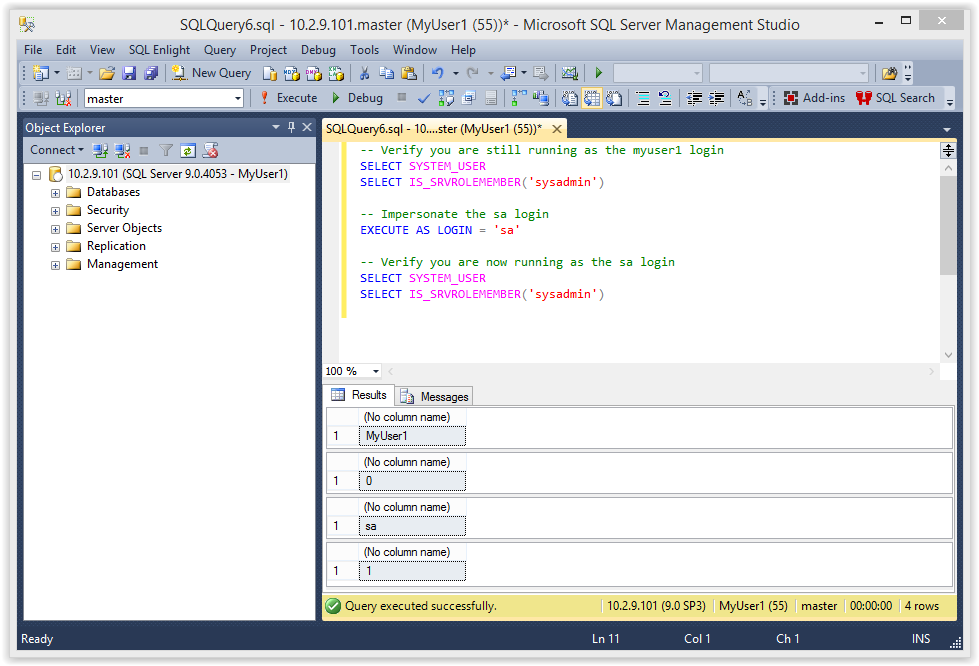Toggle Include Client Statistics
979x666 pixels.
(541, 98)
